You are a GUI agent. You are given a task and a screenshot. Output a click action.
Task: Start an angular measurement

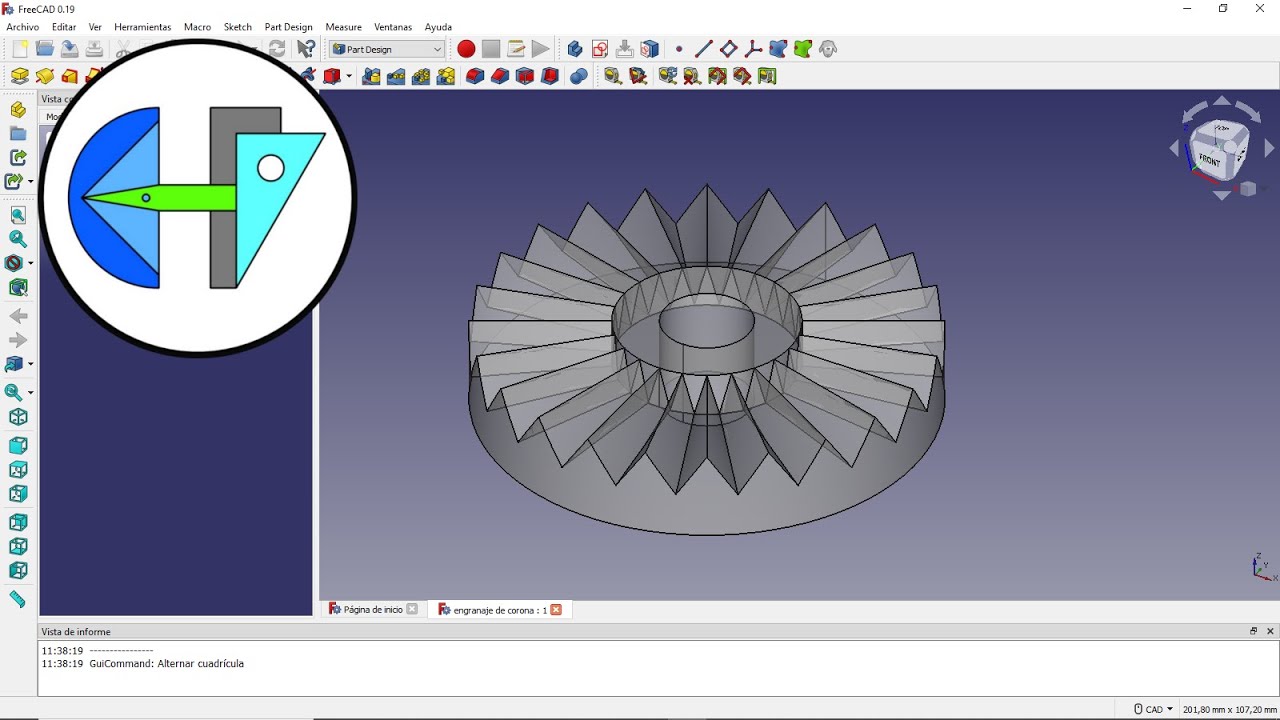638,76
